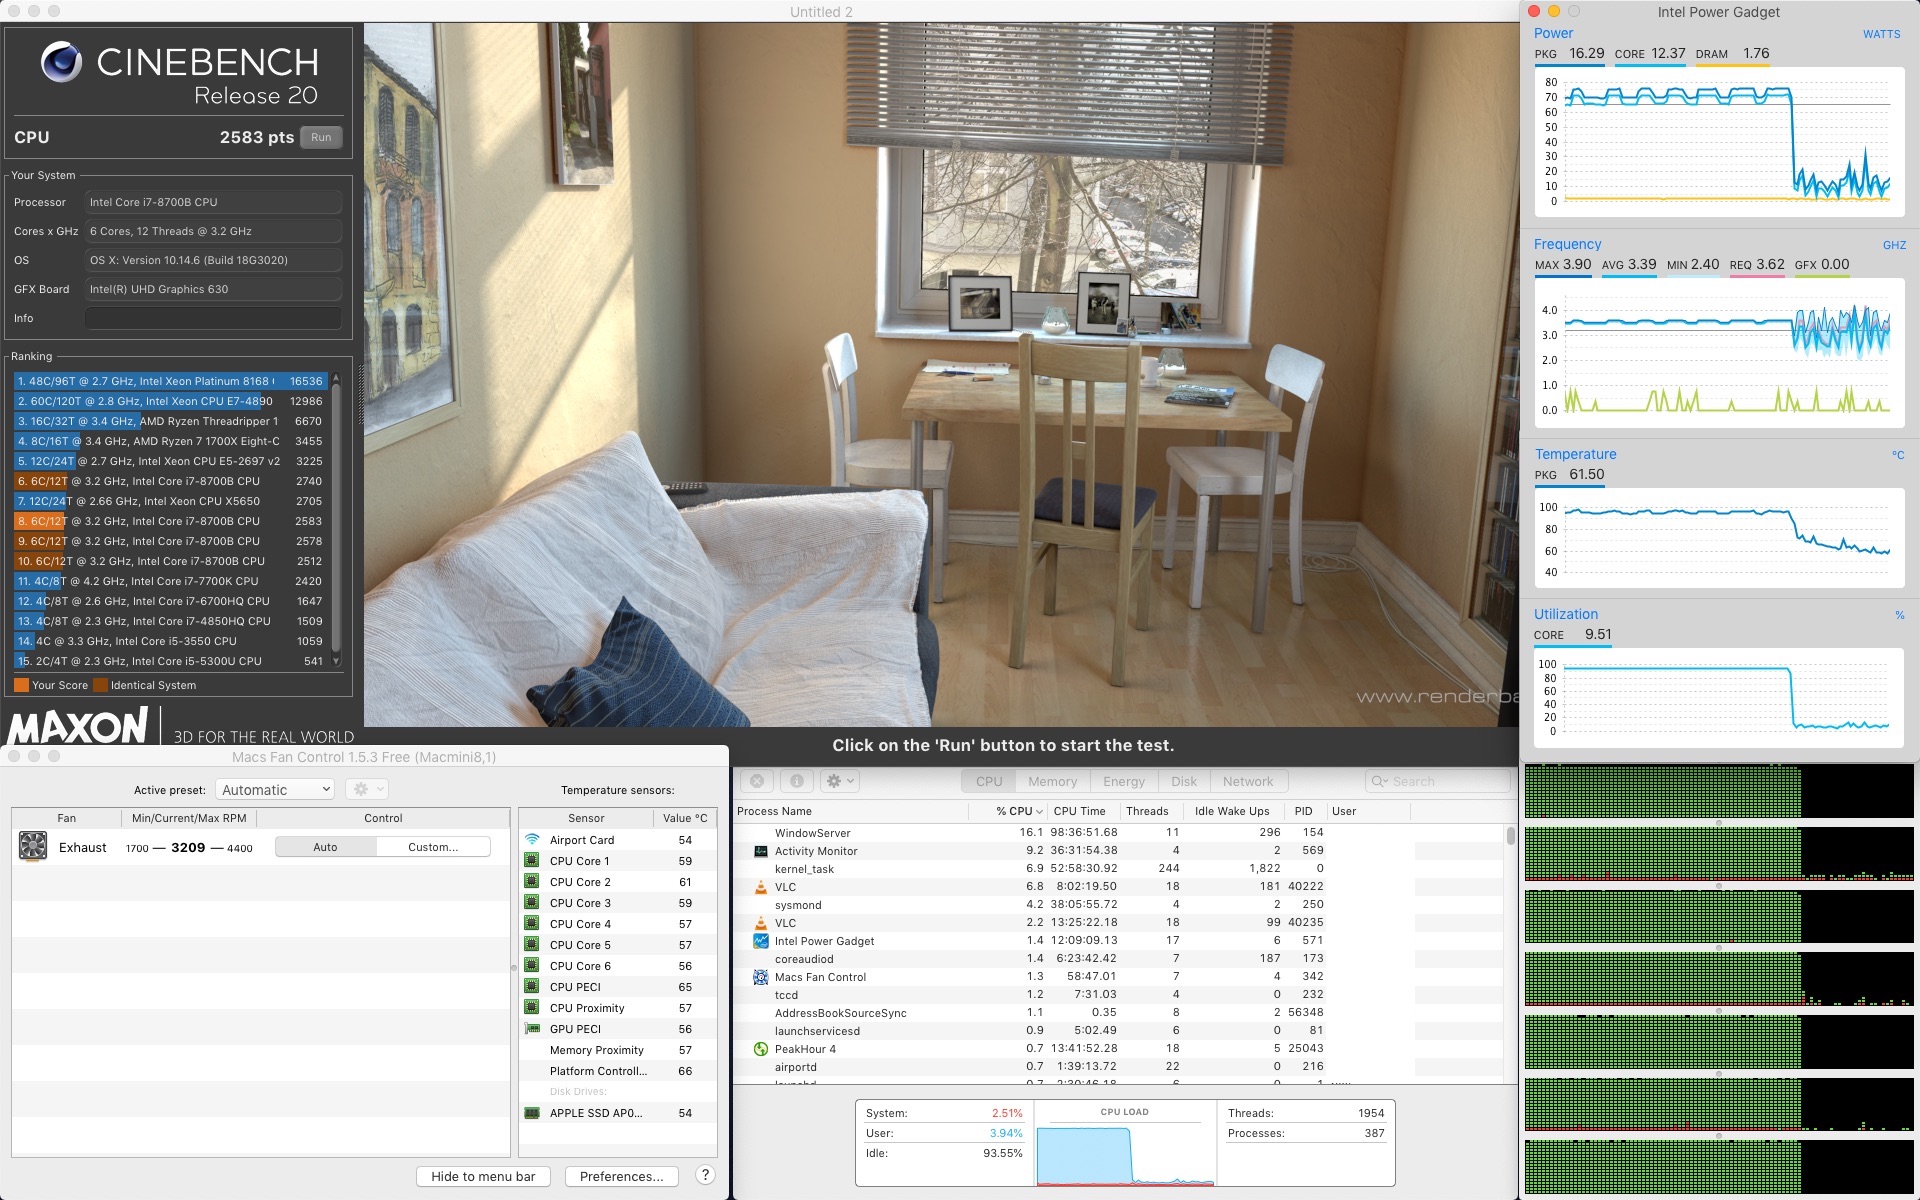Click the Exhaust fan icon
The image size is (1920, 1200).
pos(33,847)
